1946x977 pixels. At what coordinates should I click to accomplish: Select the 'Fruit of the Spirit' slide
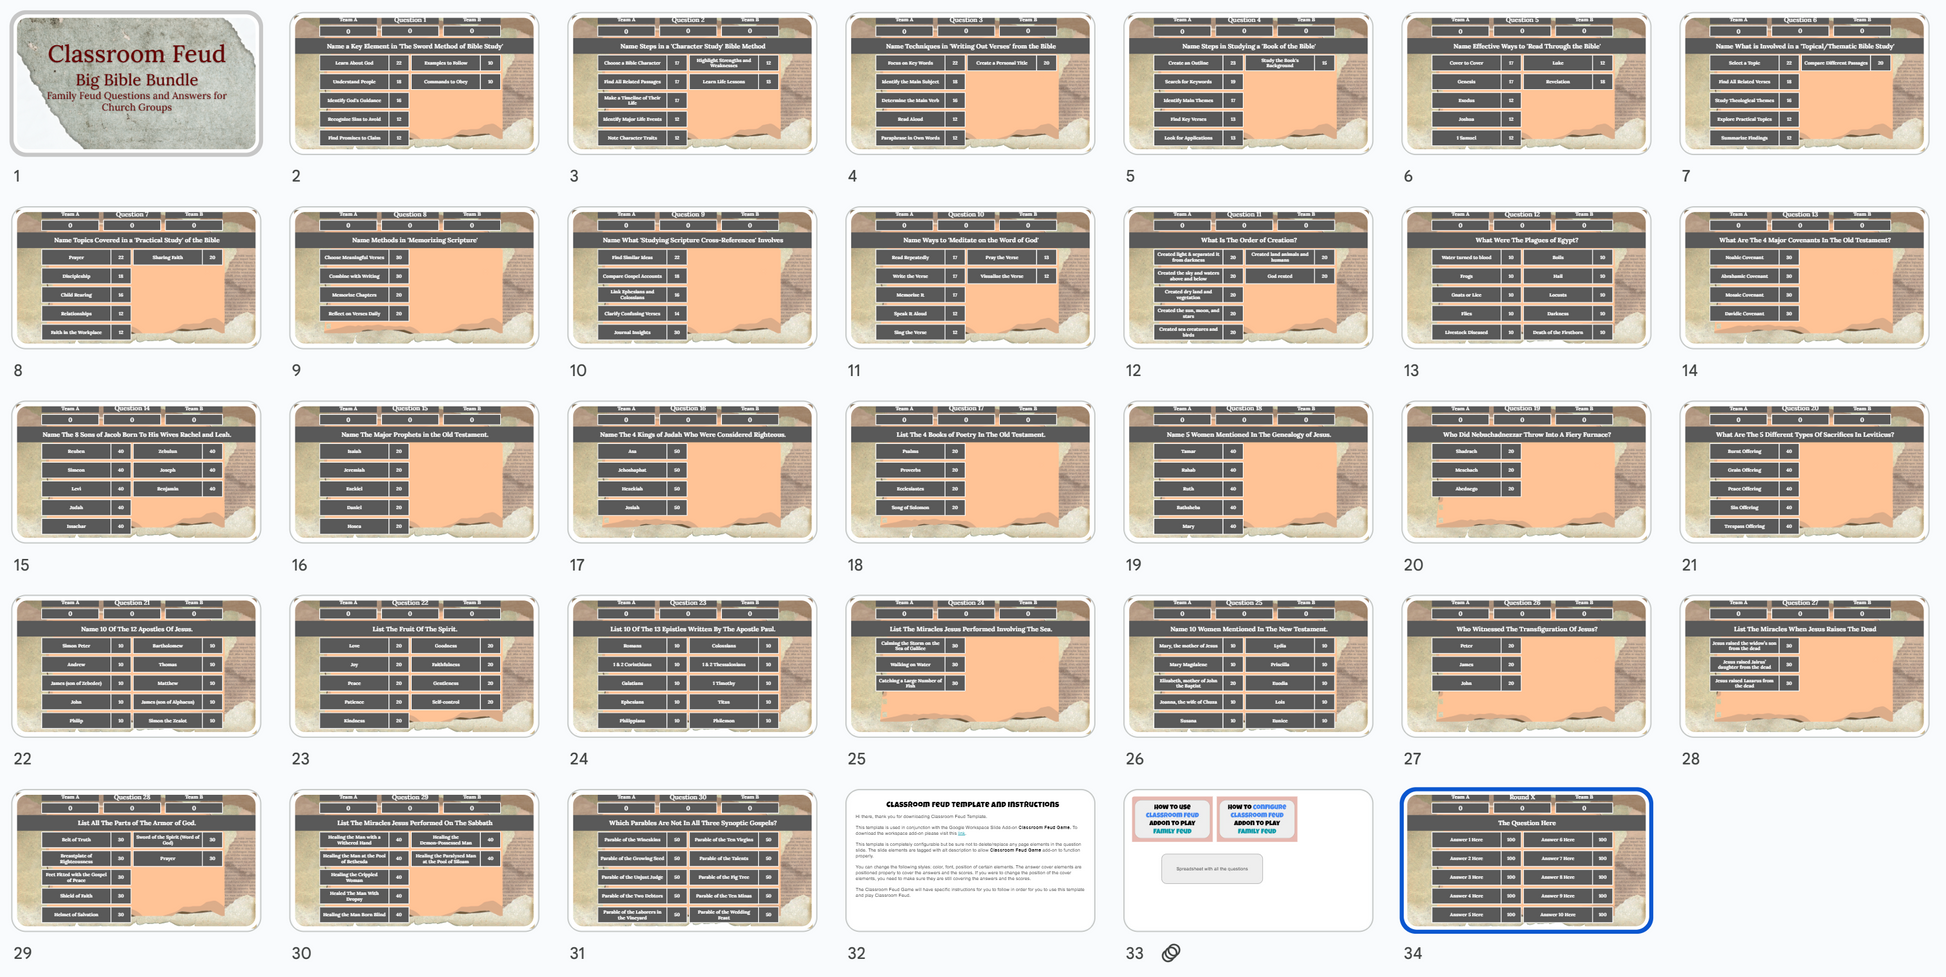point(414,667)
